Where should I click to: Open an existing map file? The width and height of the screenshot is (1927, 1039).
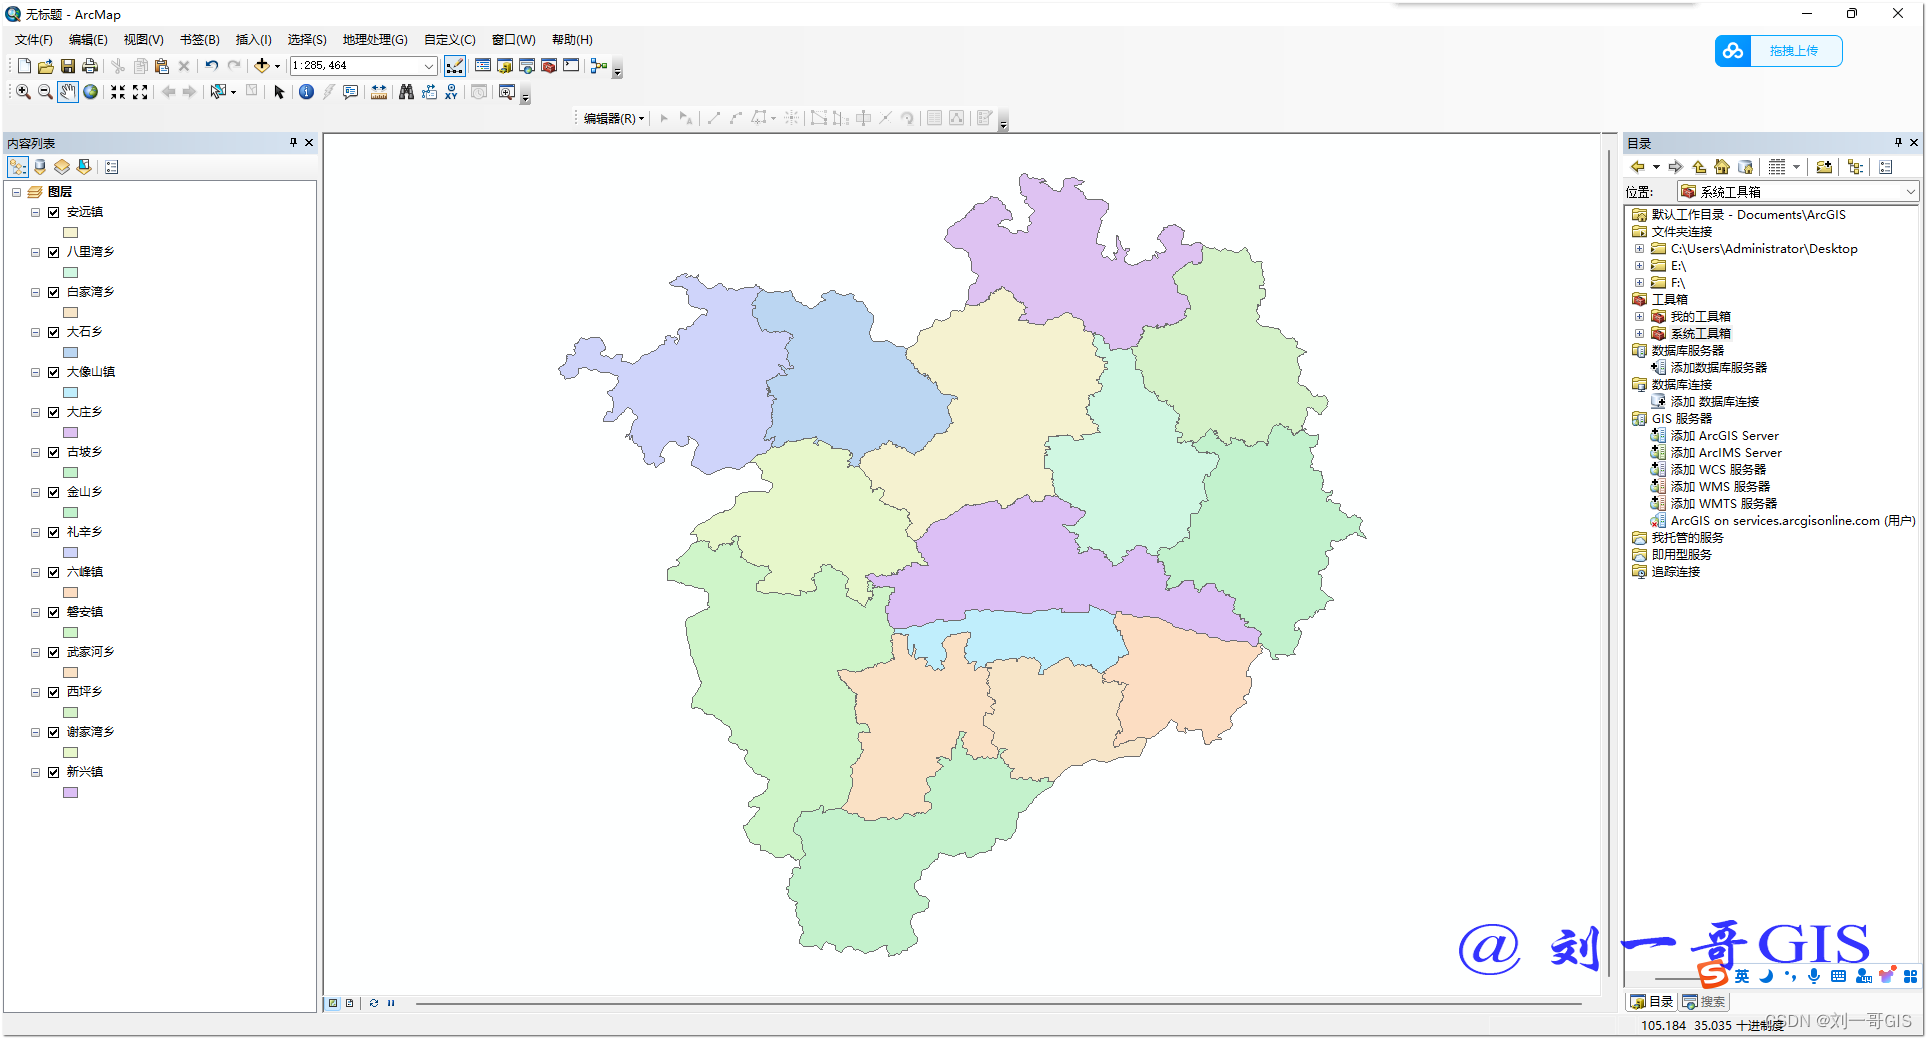[x=46, y=66]
